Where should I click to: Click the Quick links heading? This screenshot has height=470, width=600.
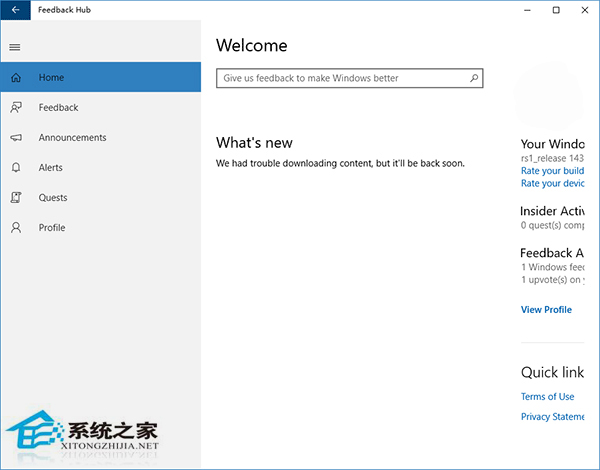[x=552, y=372]
